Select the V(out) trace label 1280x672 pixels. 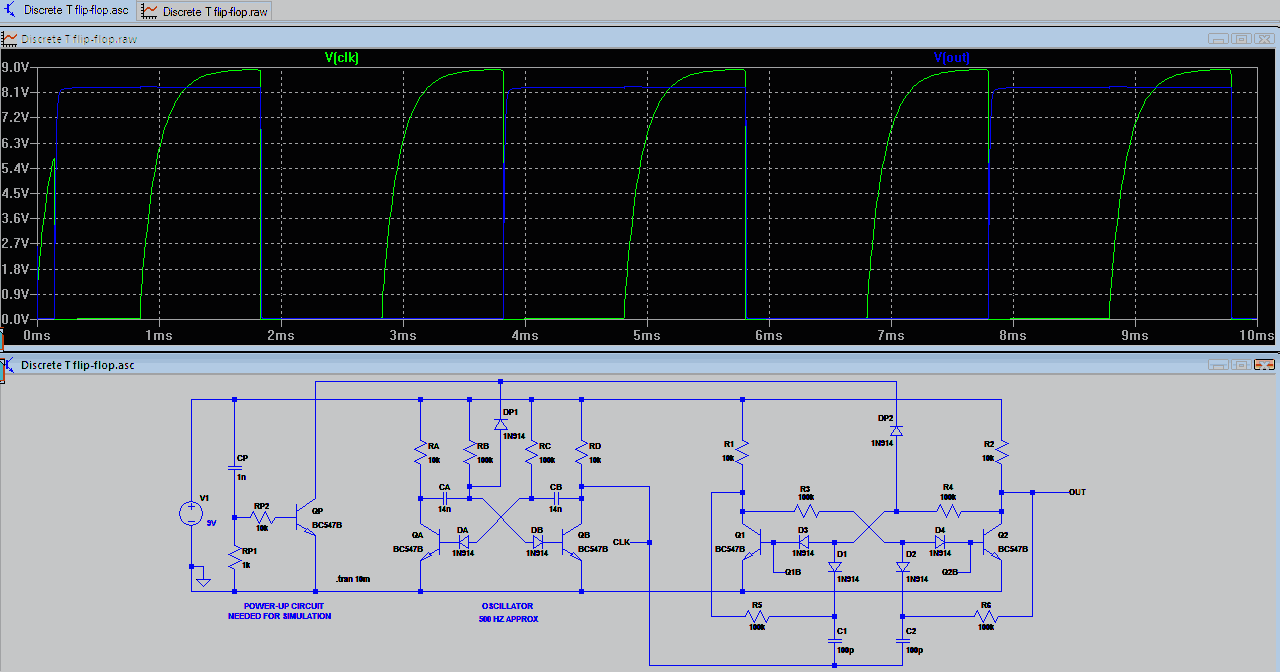point(952,58)
